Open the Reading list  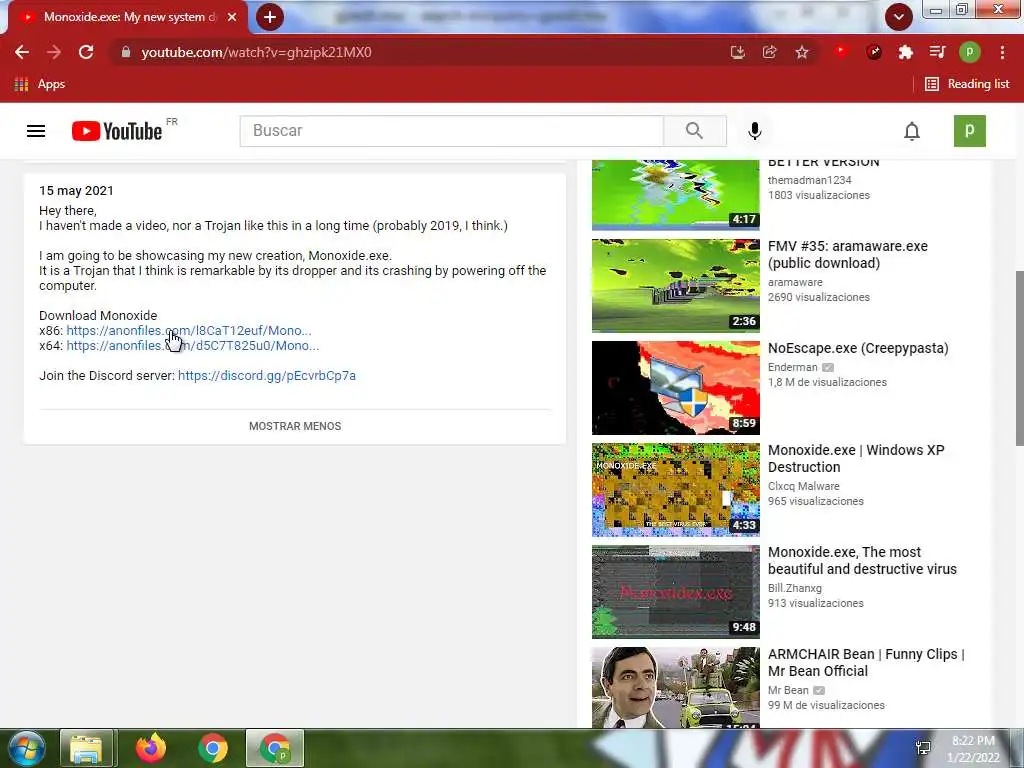coord(968,84)
